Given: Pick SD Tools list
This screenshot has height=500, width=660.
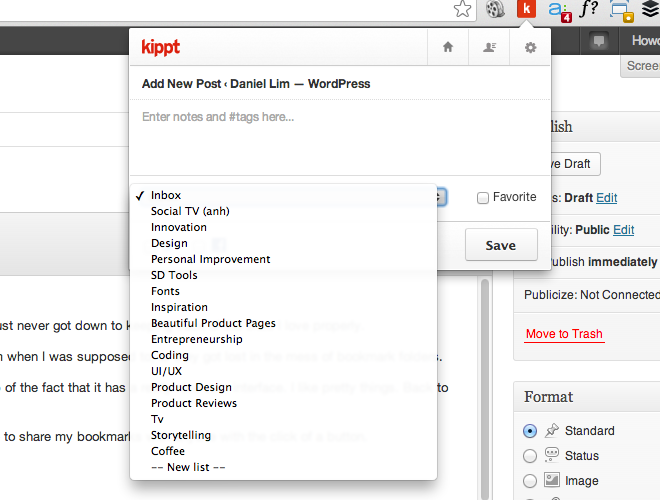Looking at the screenshot, I should [x=283, y=275].
